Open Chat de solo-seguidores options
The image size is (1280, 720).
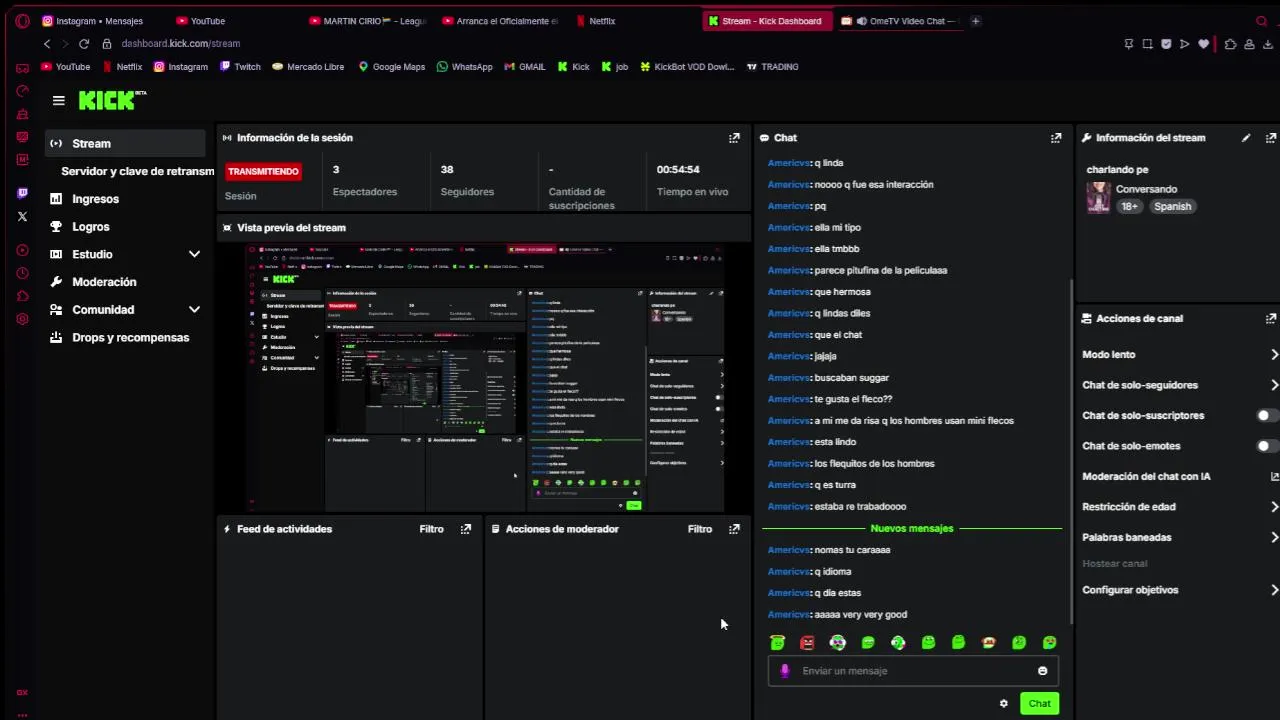coord(1180,385)
